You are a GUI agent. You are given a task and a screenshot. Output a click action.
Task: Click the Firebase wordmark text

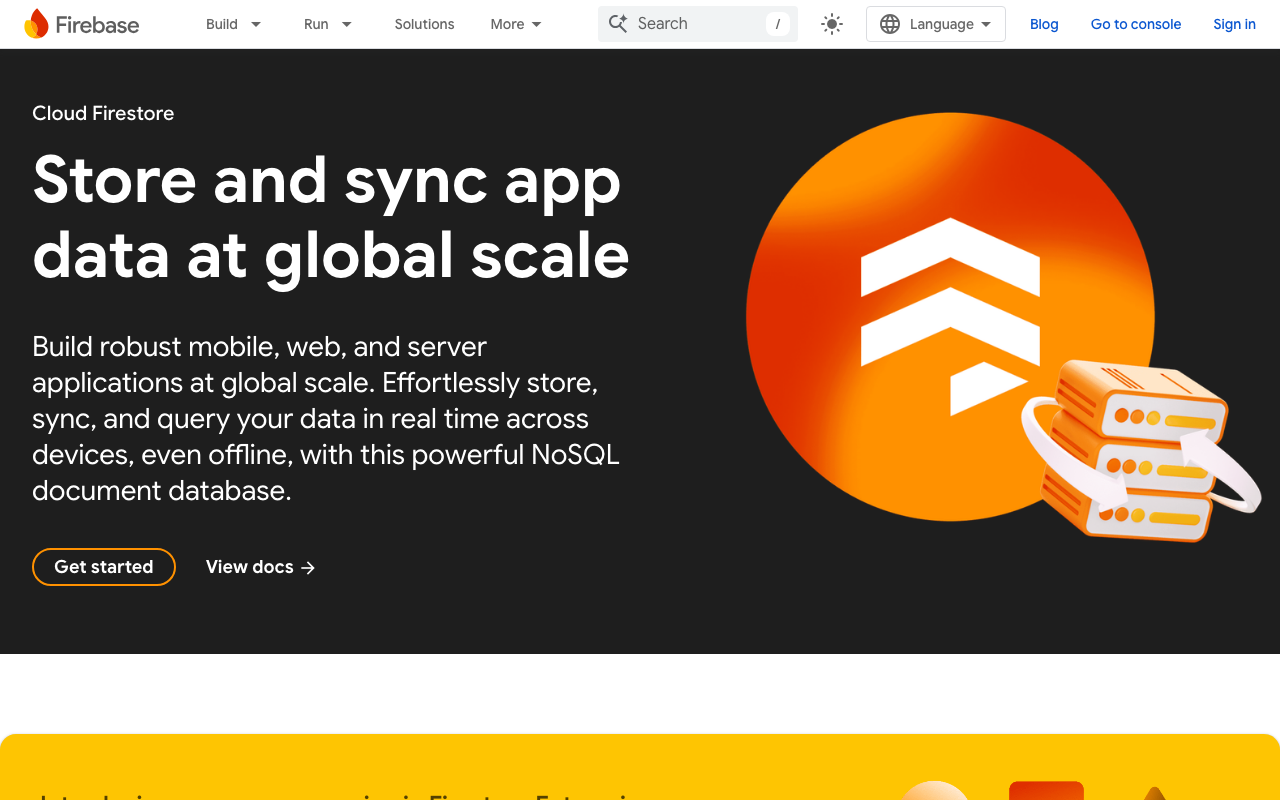point(97,25)
